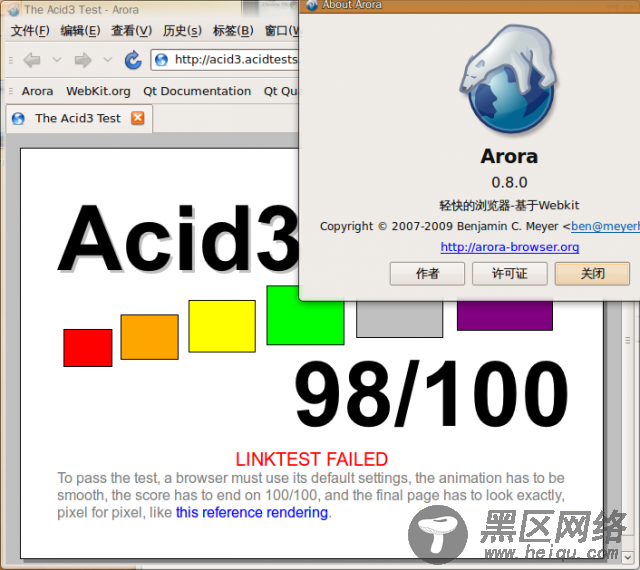Click the bookmarks bar grip handle
The width and height of the screenshot is (640, 570).
[11, 91]
